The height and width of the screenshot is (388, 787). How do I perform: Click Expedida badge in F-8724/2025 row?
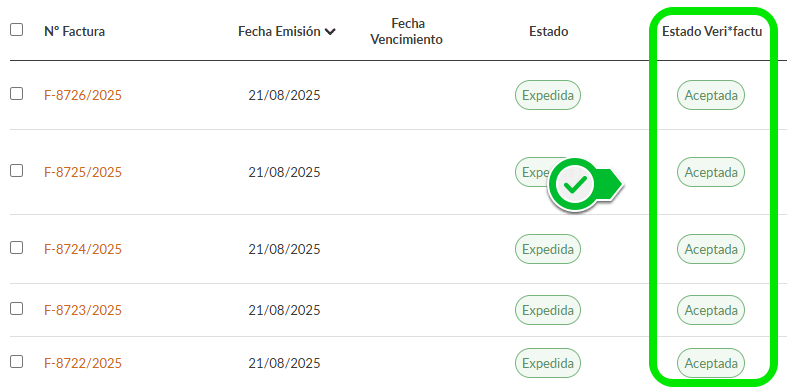(548, 249)
